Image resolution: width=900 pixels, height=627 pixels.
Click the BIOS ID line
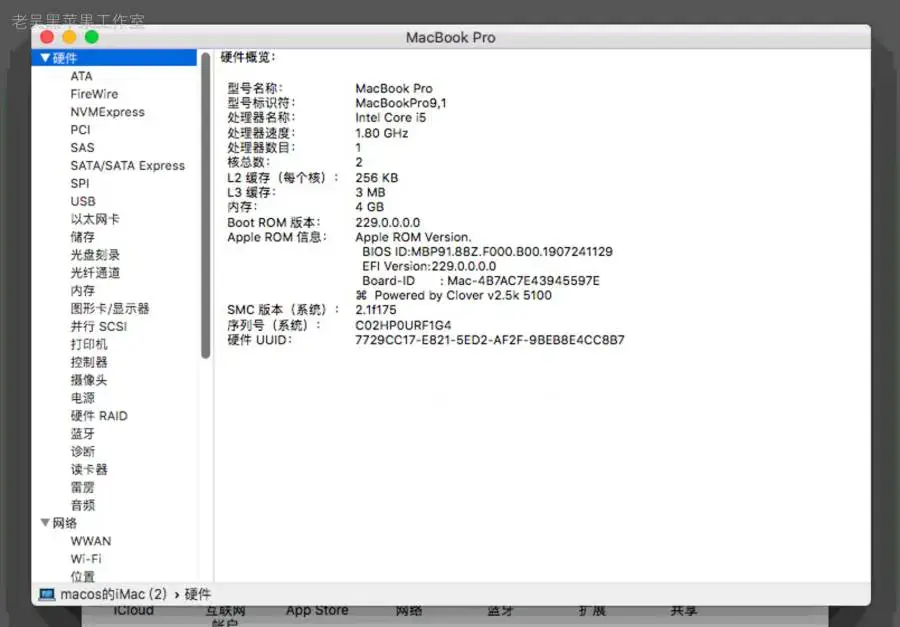coord(487,251)
